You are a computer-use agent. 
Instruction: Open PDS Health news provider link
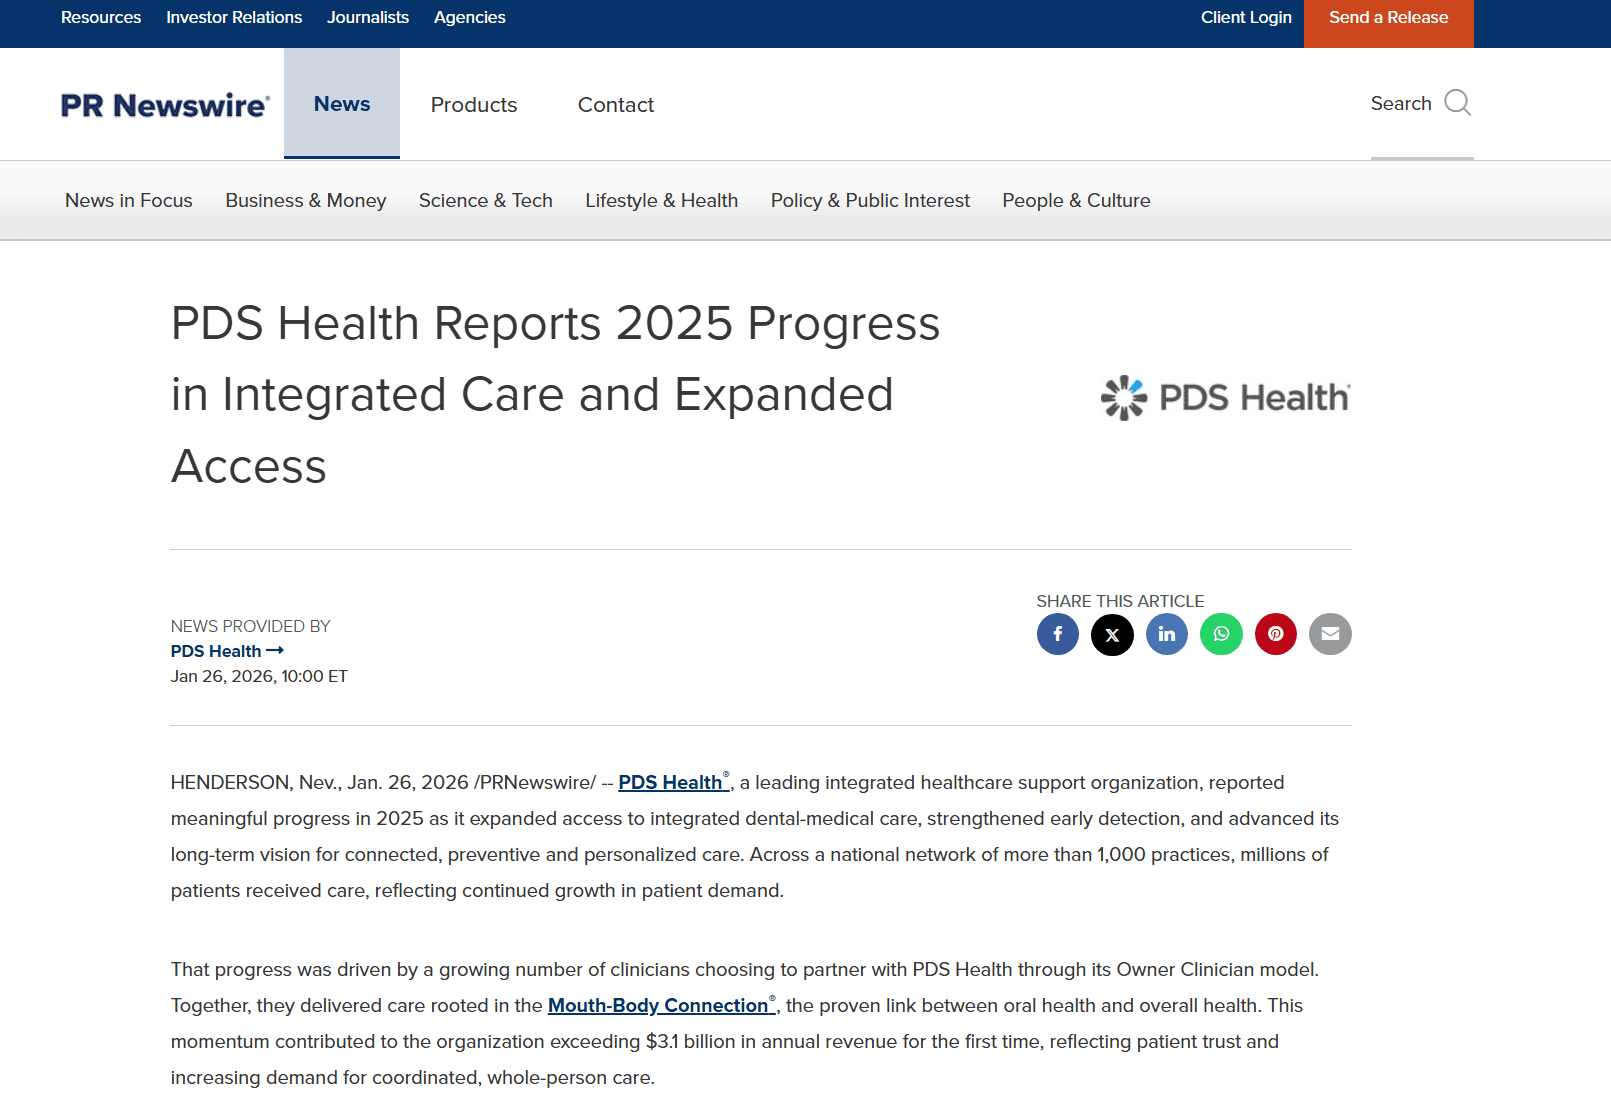pos(227,651)
